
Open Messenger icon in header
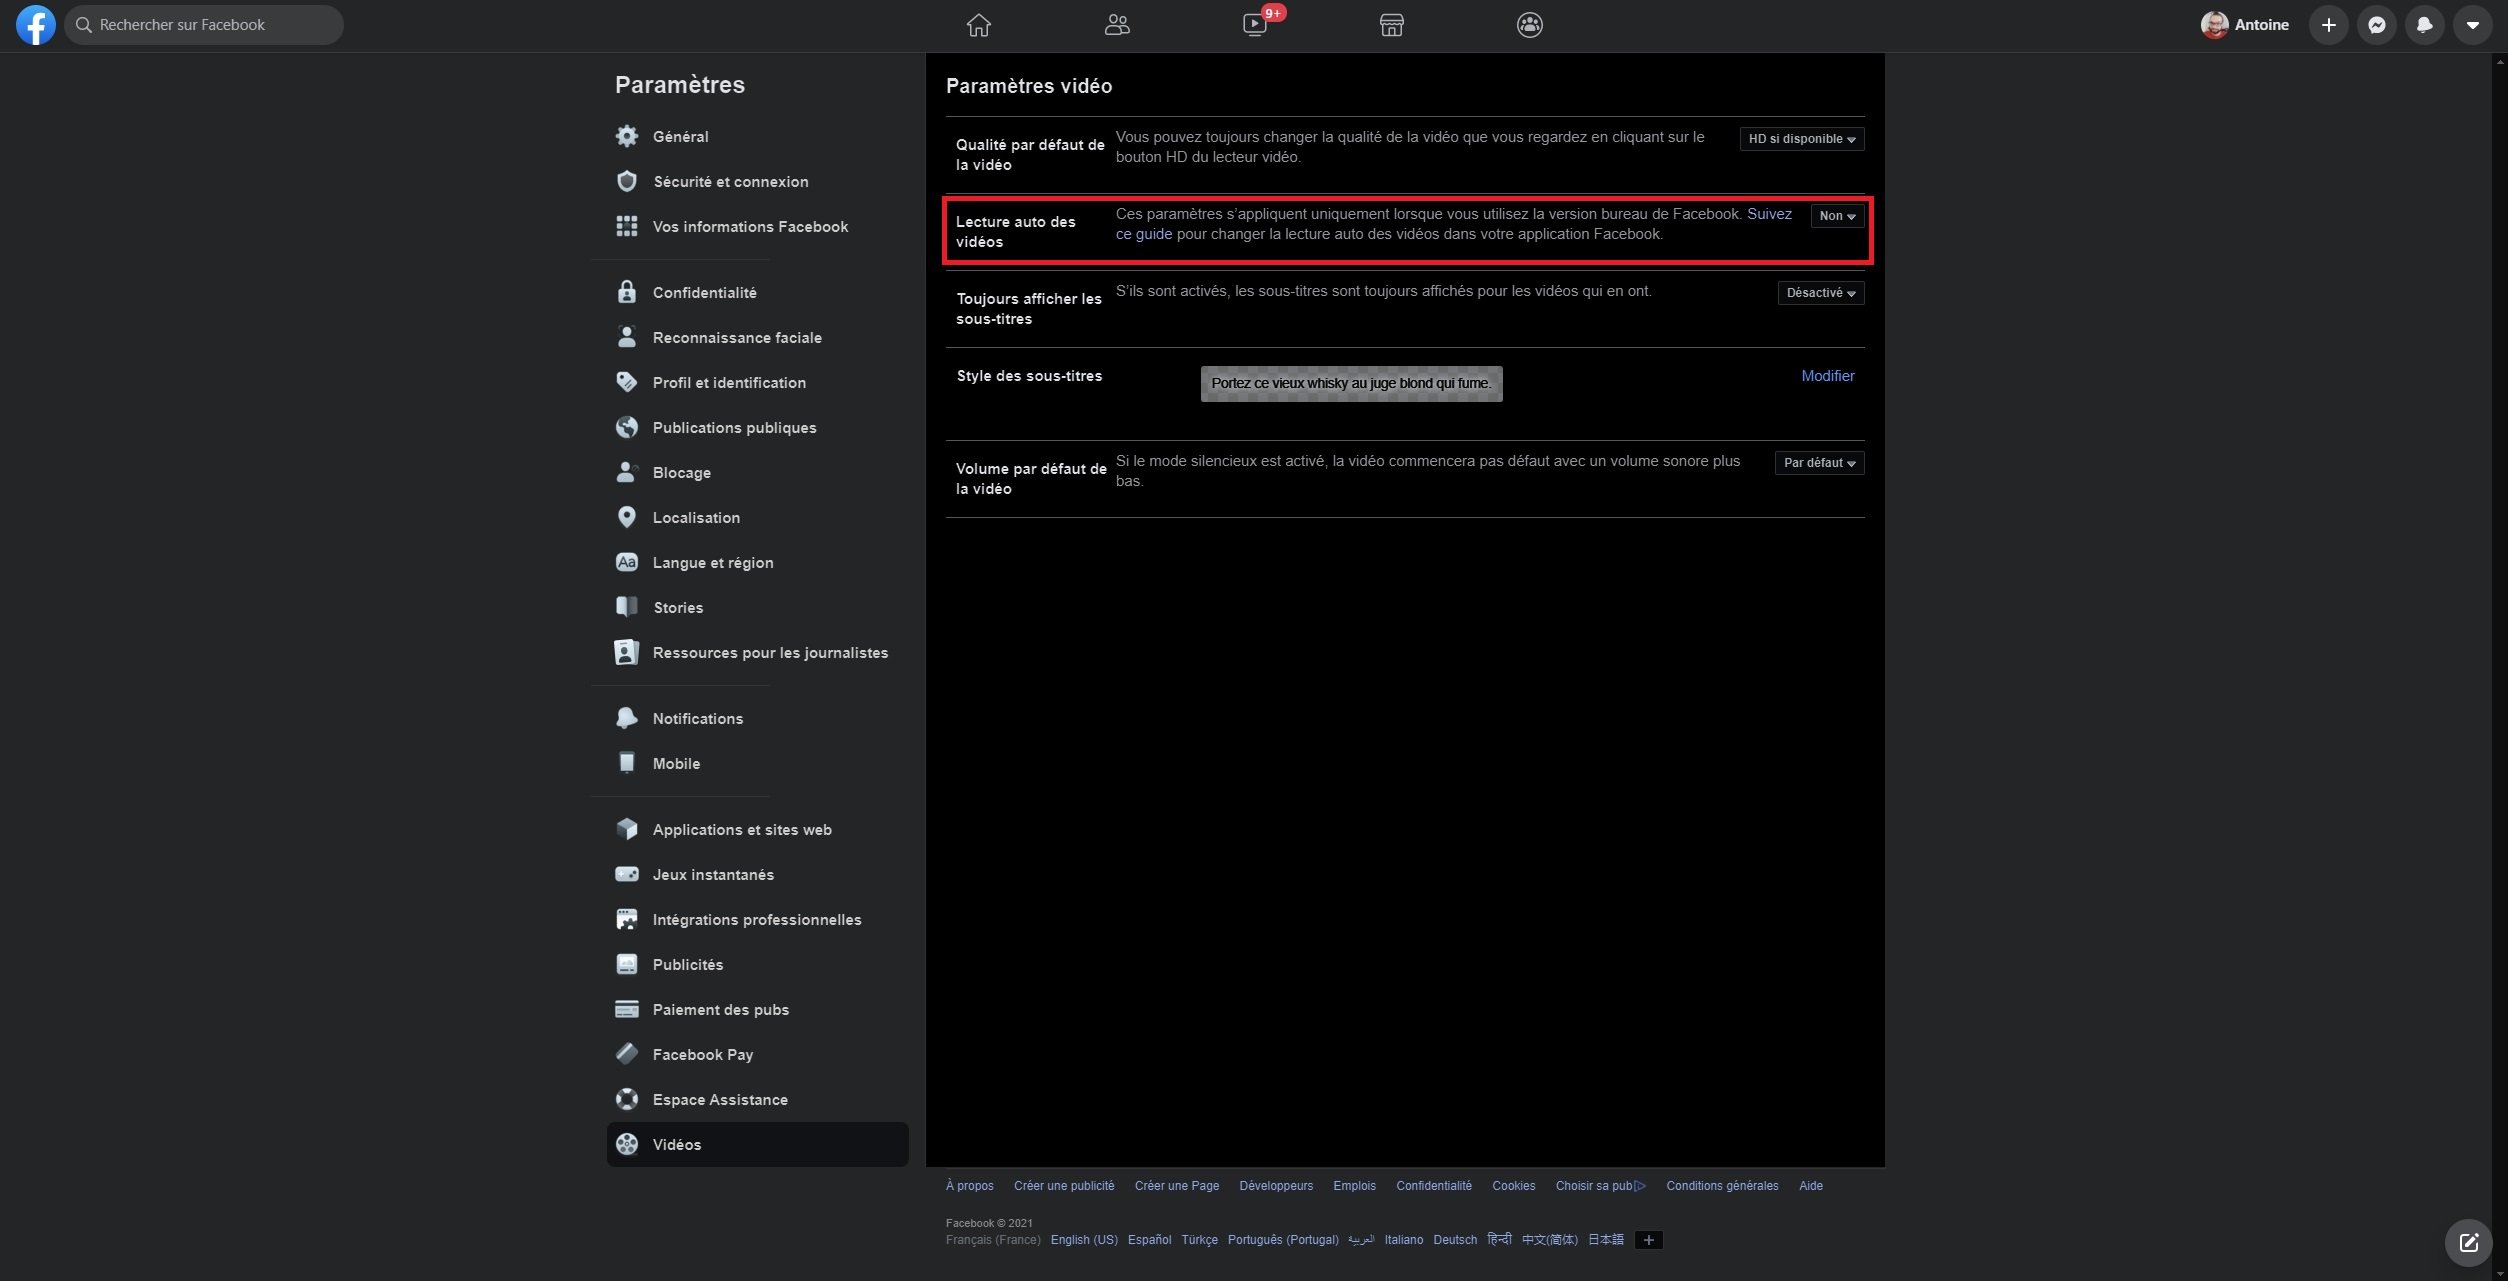pos(2376,25)
